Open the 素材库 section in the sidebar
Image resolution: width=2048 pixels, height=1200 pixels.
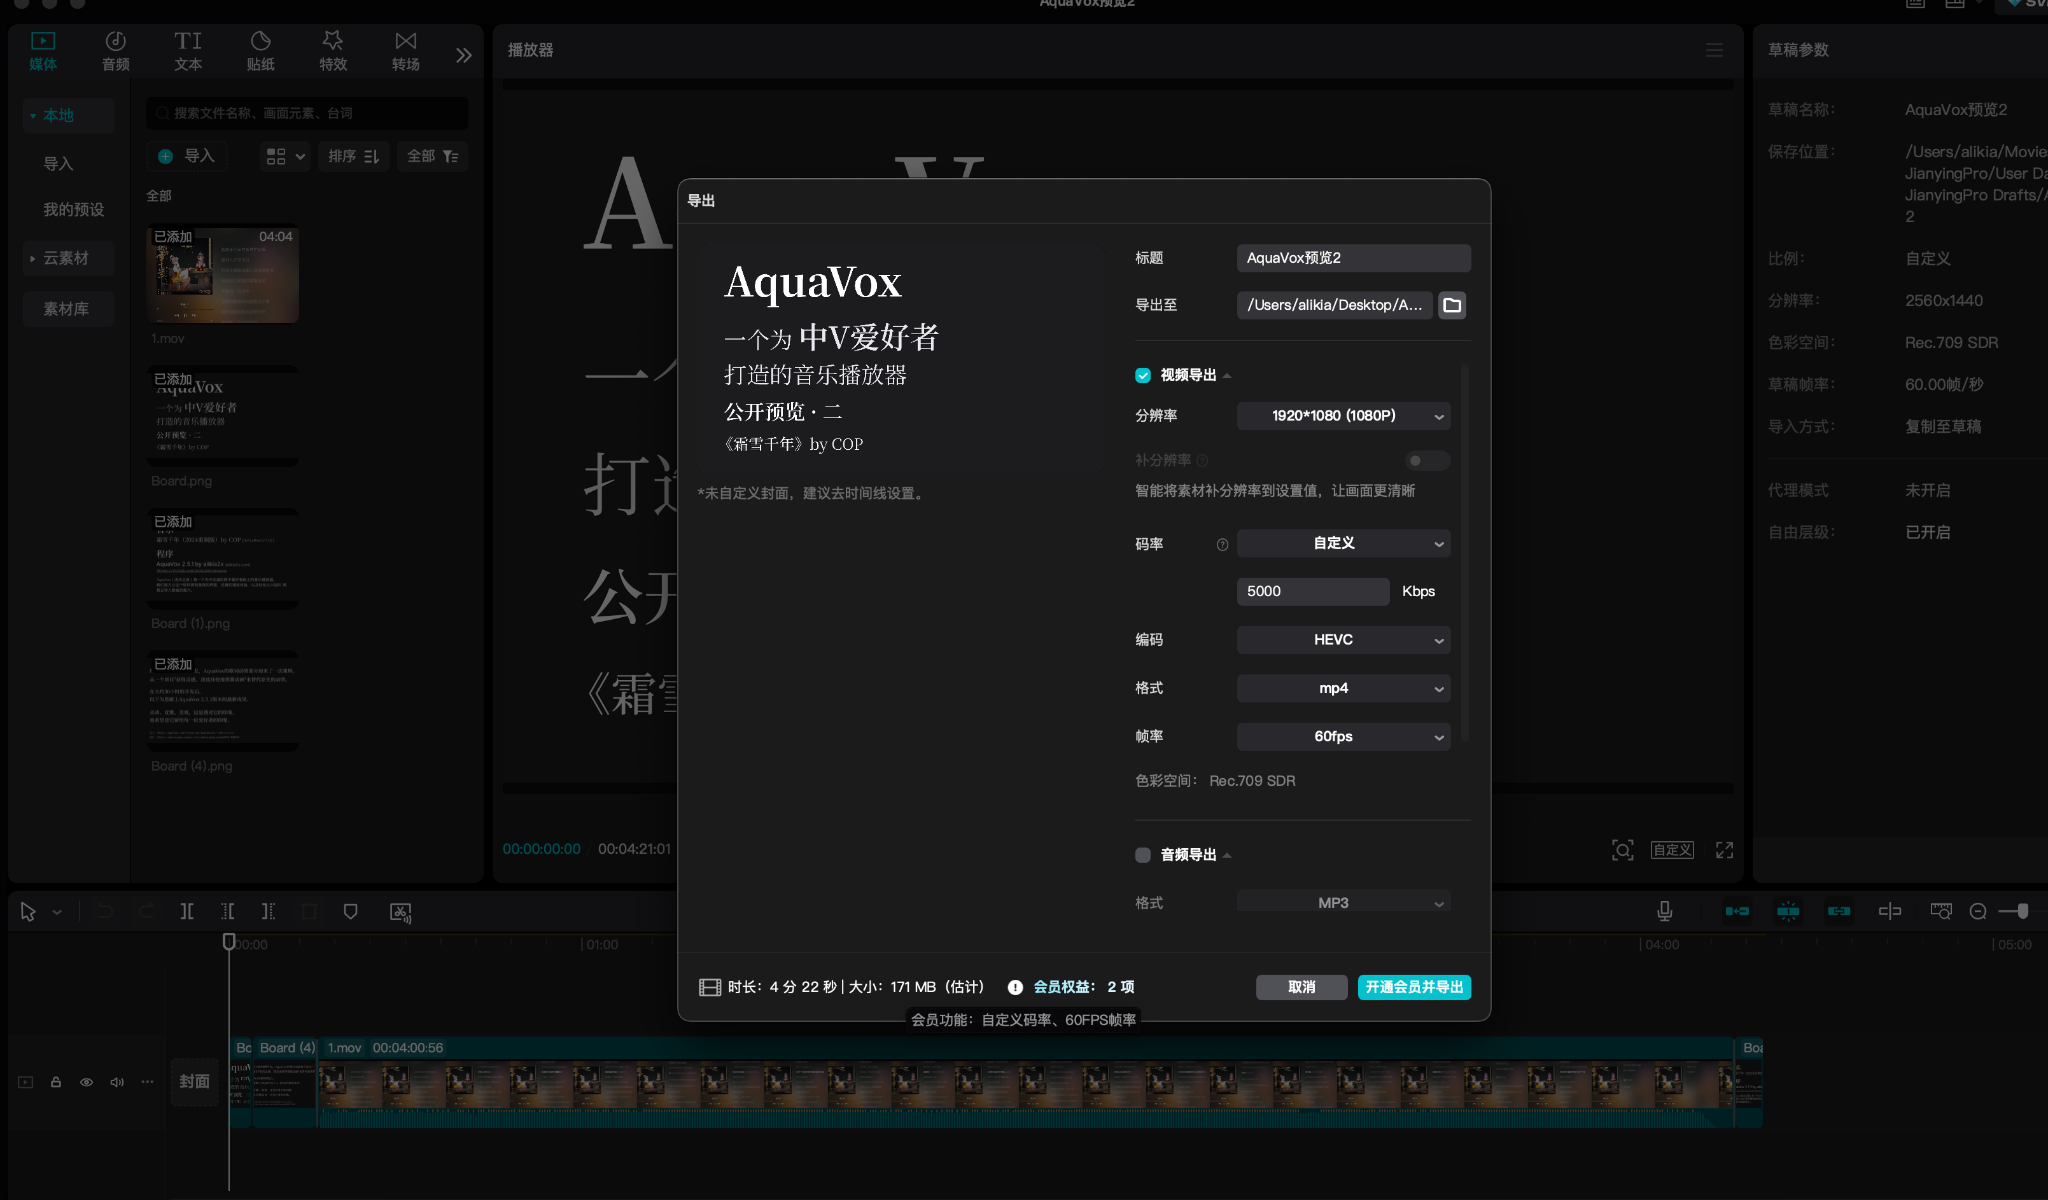(67, 308)
